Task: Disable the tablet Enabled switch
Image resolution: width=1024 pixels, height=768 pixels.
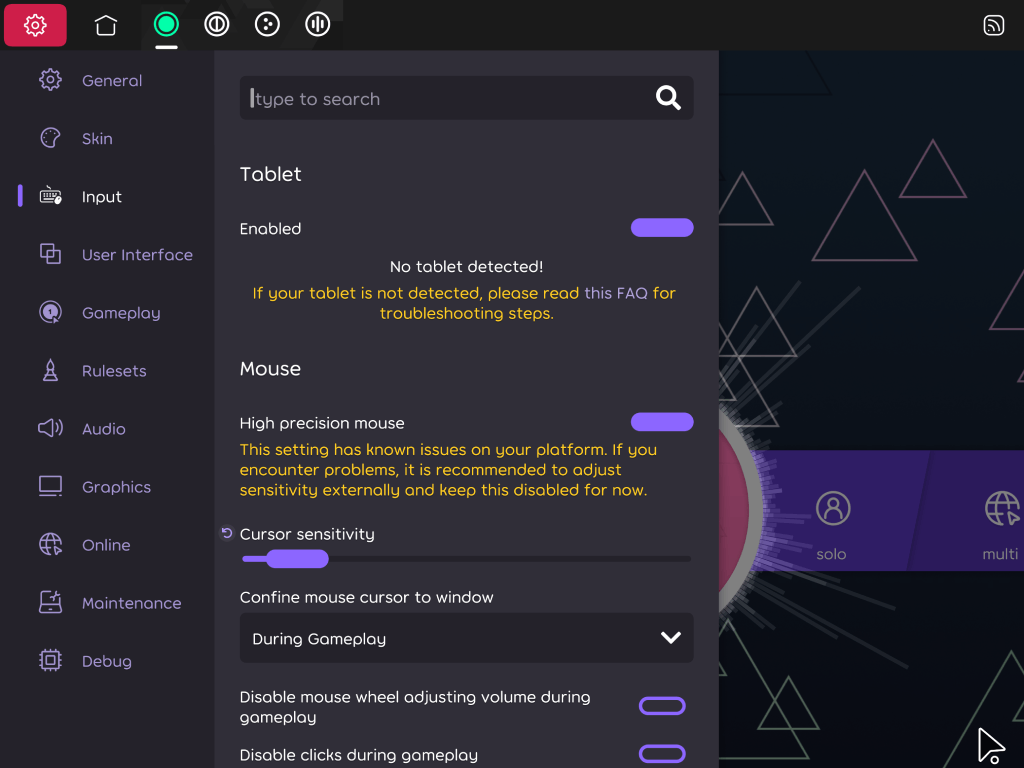Action: point(662,227)
